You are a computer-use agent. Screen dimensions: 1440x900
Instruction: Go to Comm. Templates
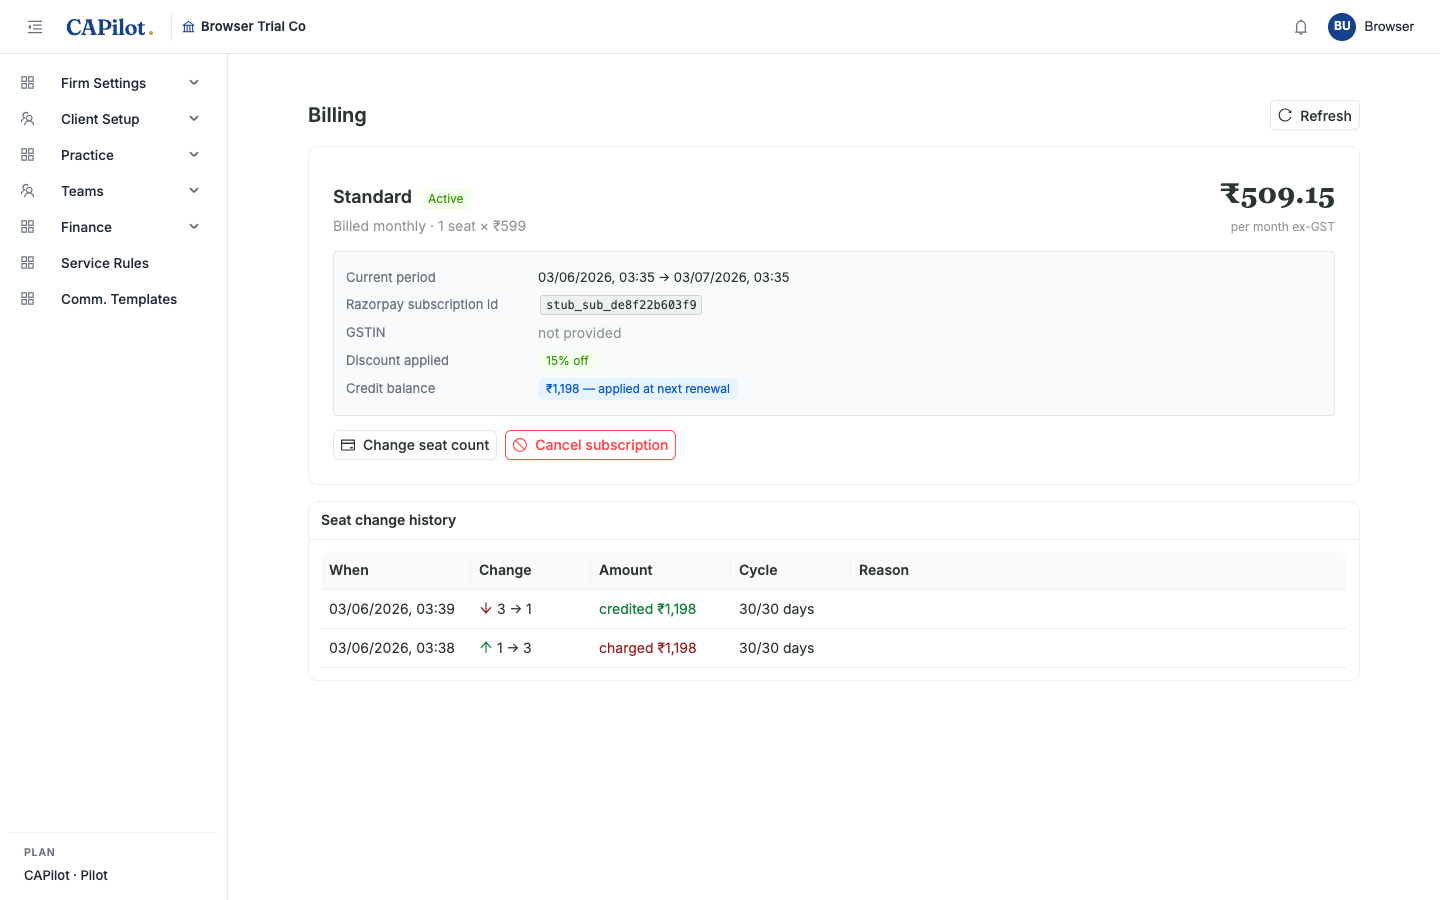coord(113,299)
